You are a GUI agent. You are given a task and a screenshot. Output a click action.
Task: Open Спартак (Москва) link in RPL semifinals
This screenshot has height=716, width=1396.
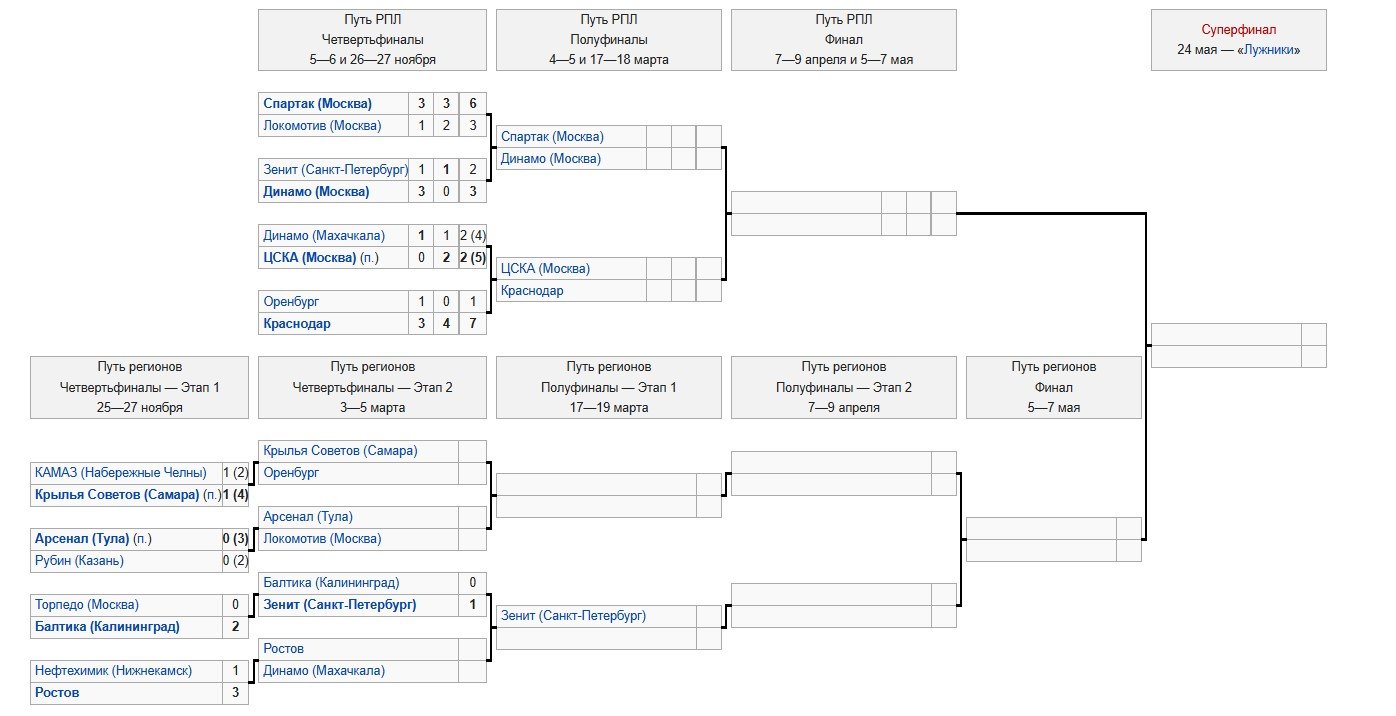[552, 137]
